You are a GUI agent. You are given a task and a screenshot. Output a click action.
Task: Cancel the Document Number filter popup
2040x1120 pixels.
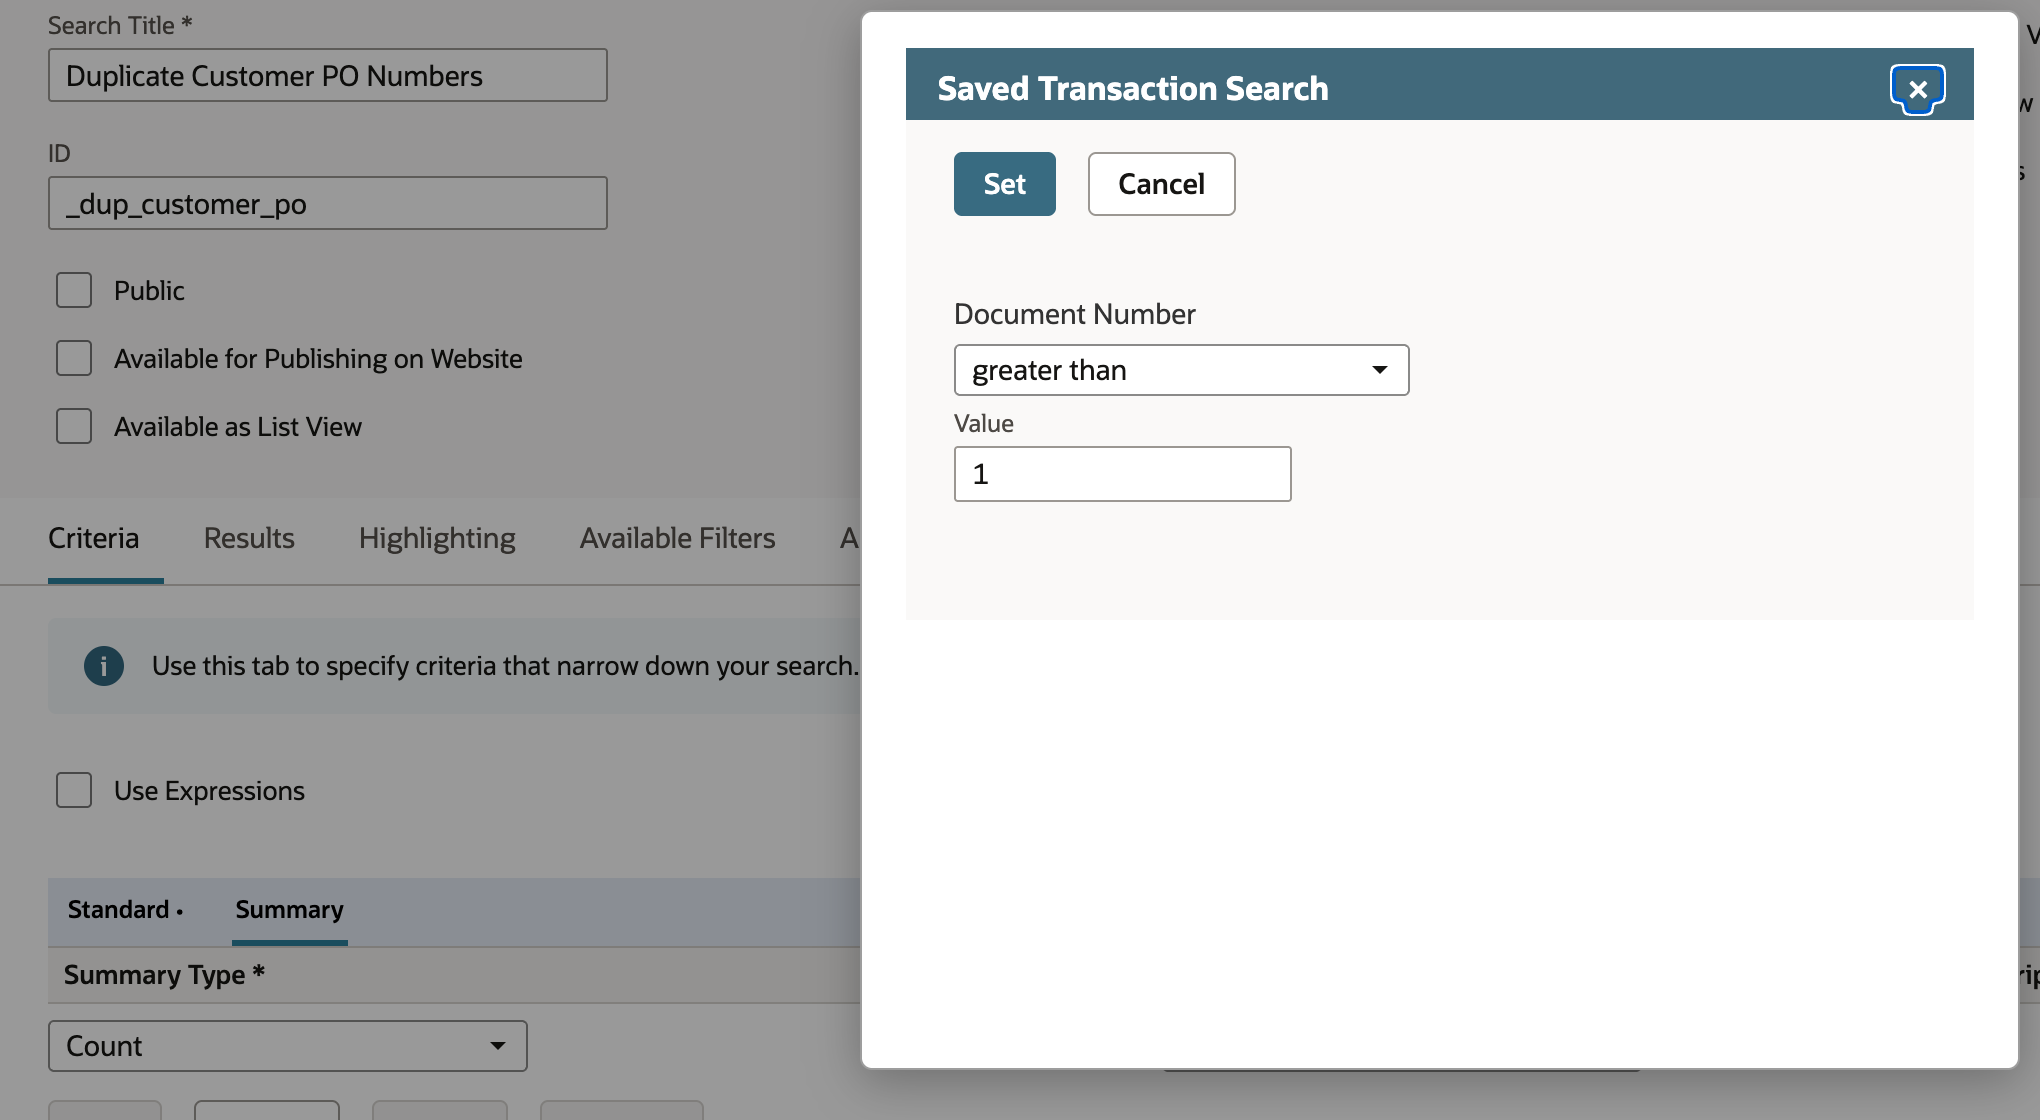point(1161,184)
